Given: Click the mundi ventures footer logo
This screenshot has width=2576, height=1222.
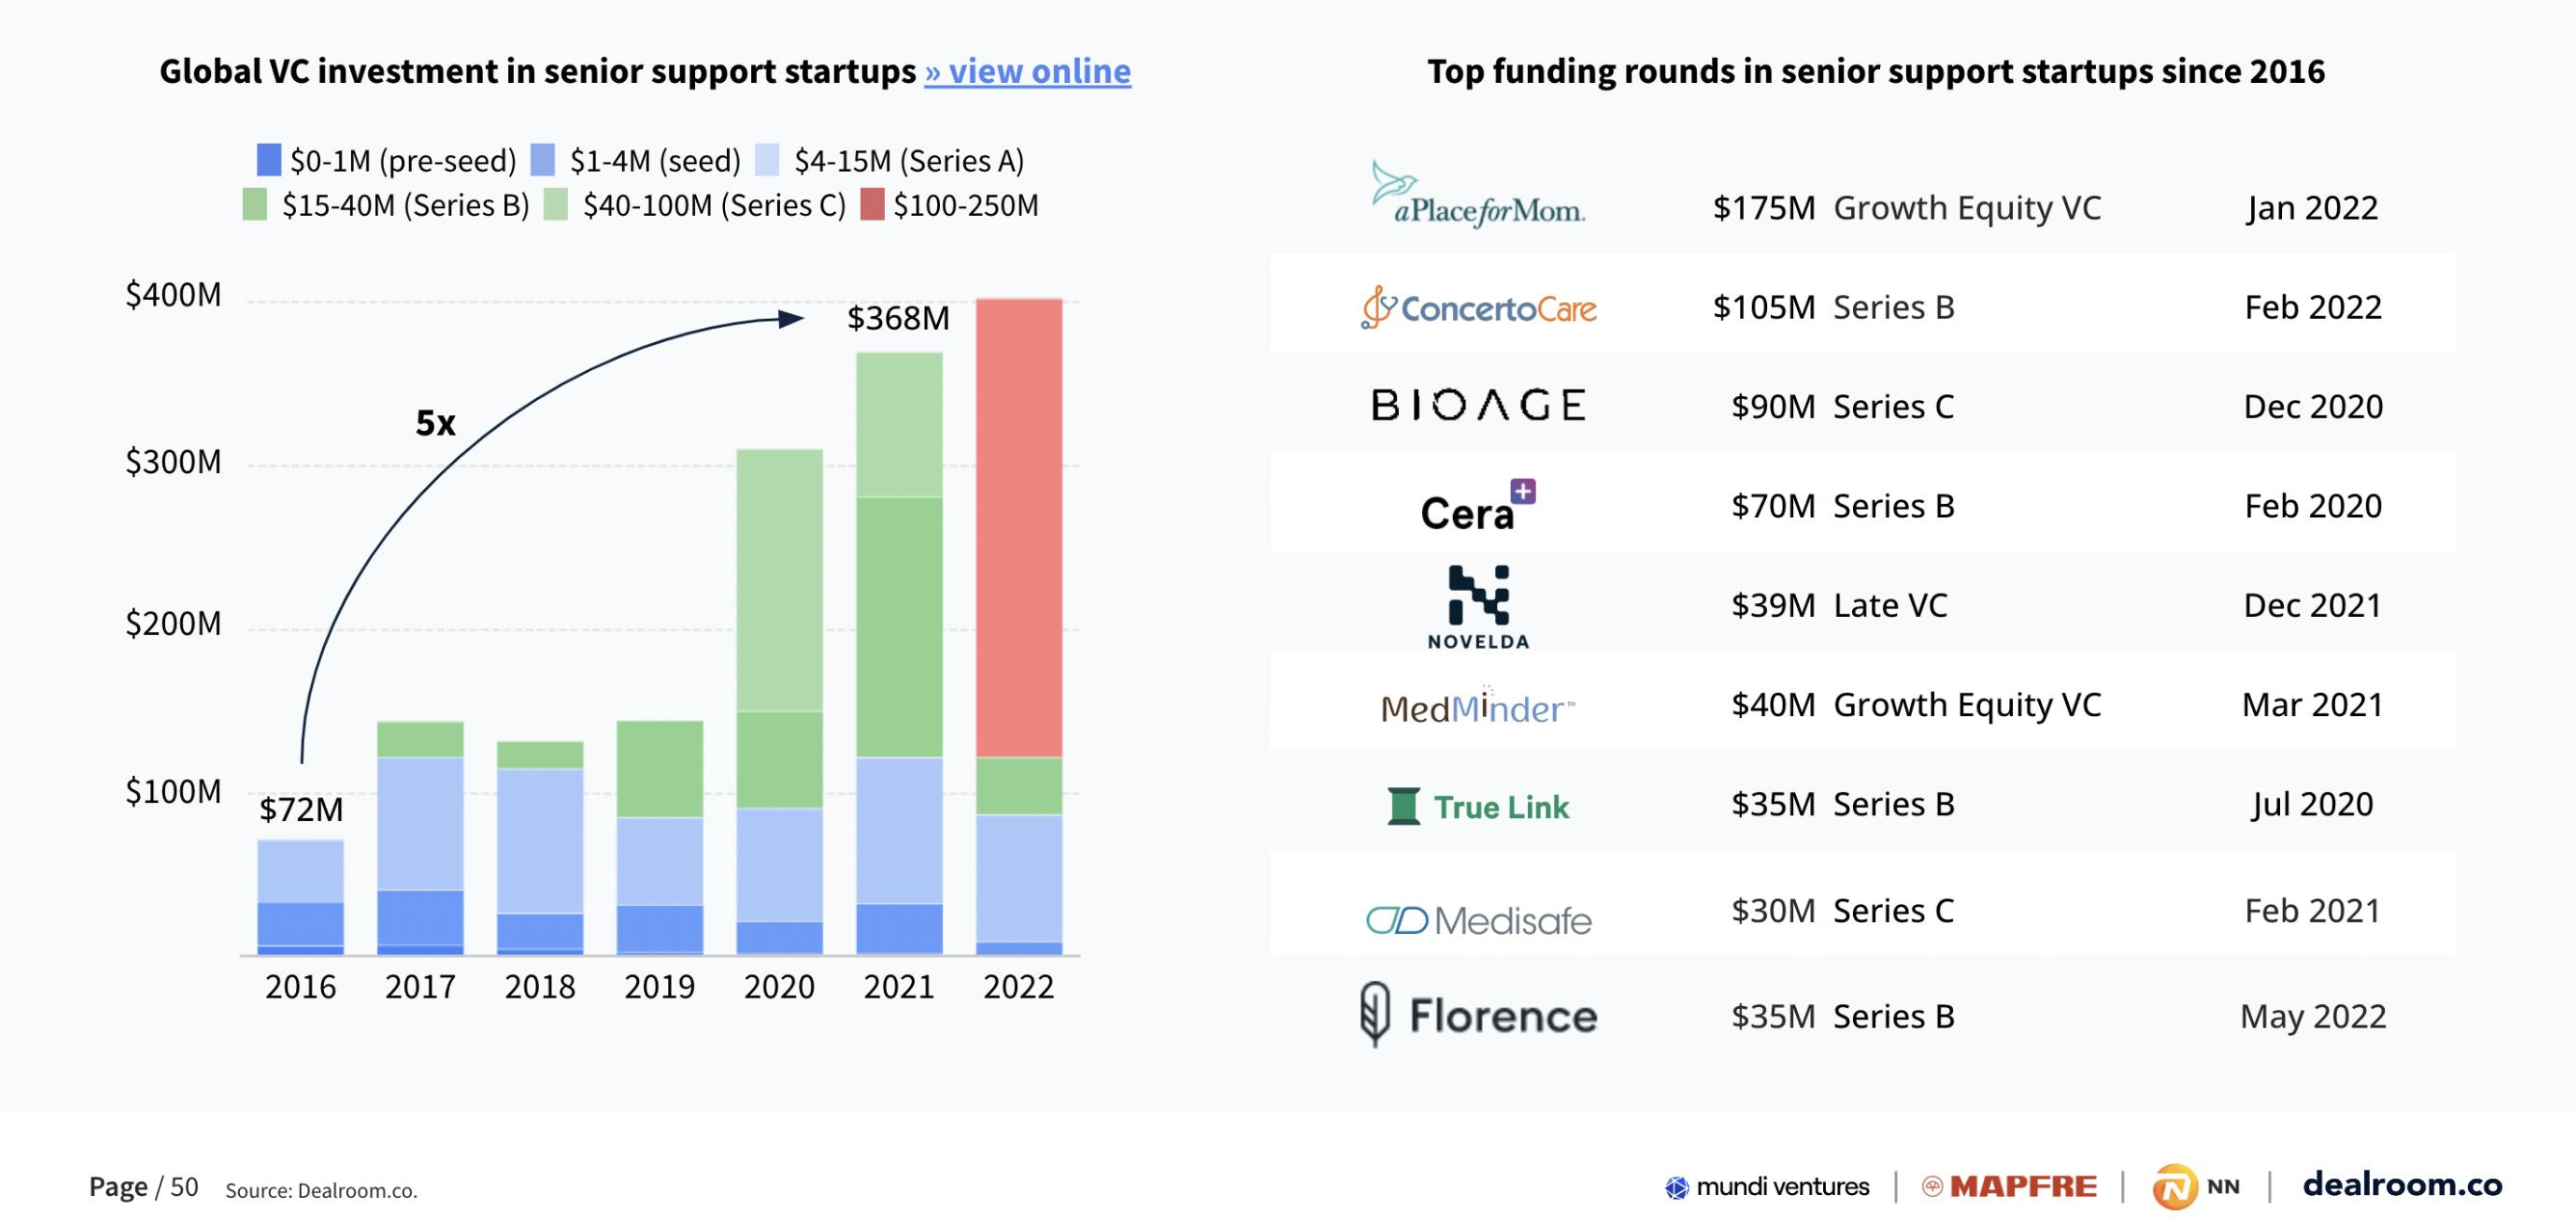Looking at the screenshot, I should [1766, 1187].
